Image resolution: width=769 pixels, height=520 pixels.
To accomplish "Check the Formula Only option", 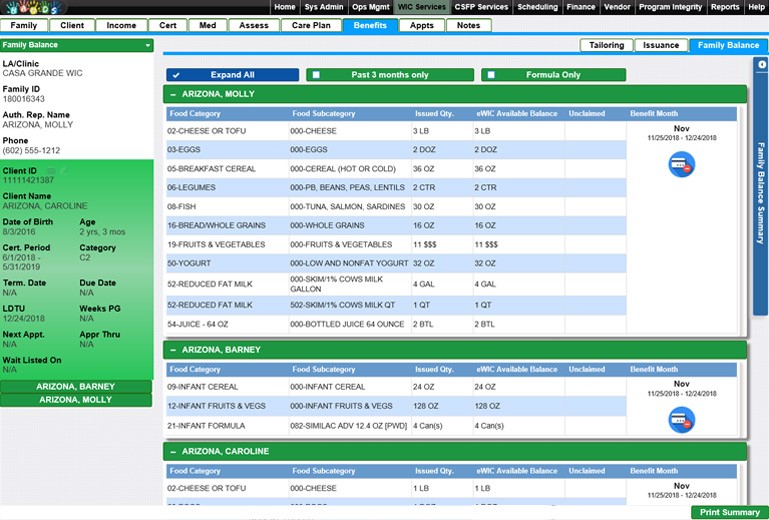I will coord(488,75).
